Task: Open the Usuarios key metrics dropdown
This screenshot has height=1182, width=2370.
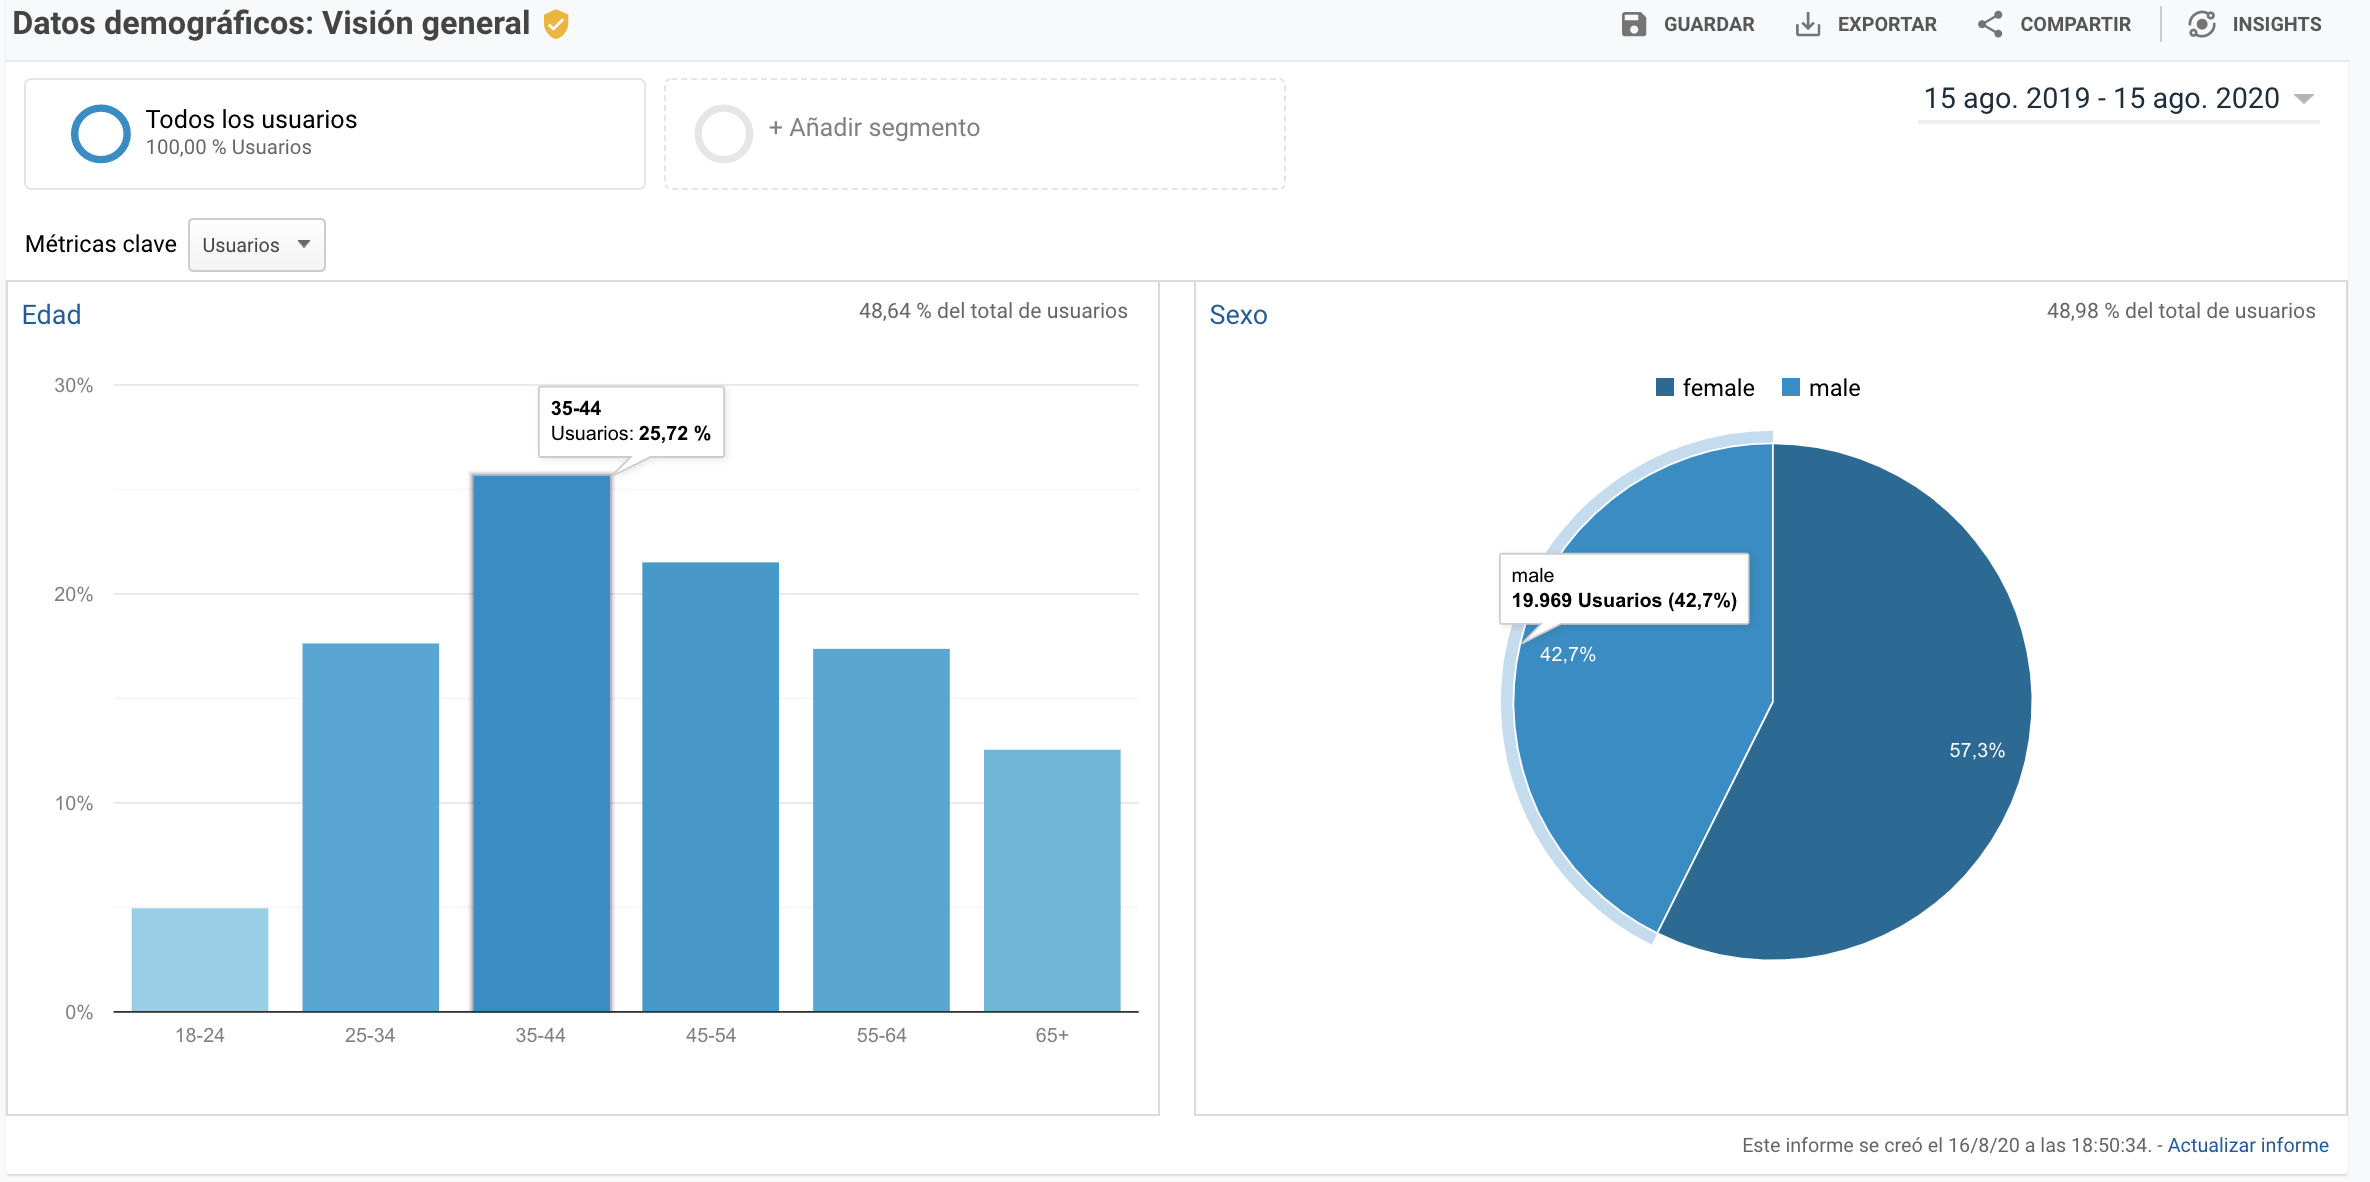Action: pos(257,245)
